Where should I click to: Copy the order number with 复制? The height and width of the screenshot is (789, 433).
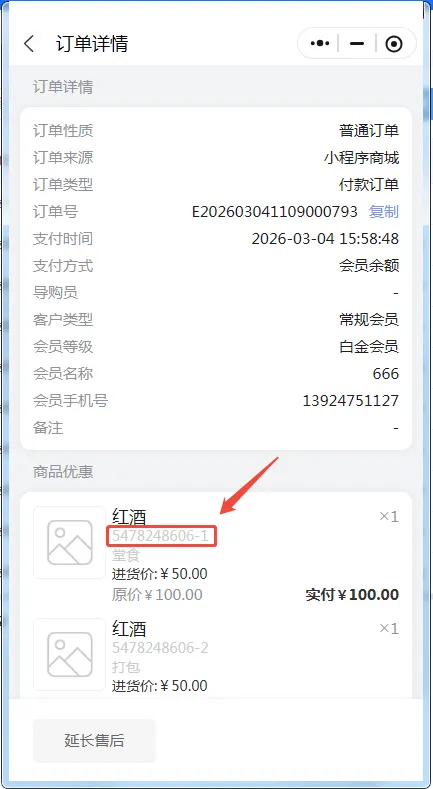pos(384,212)
